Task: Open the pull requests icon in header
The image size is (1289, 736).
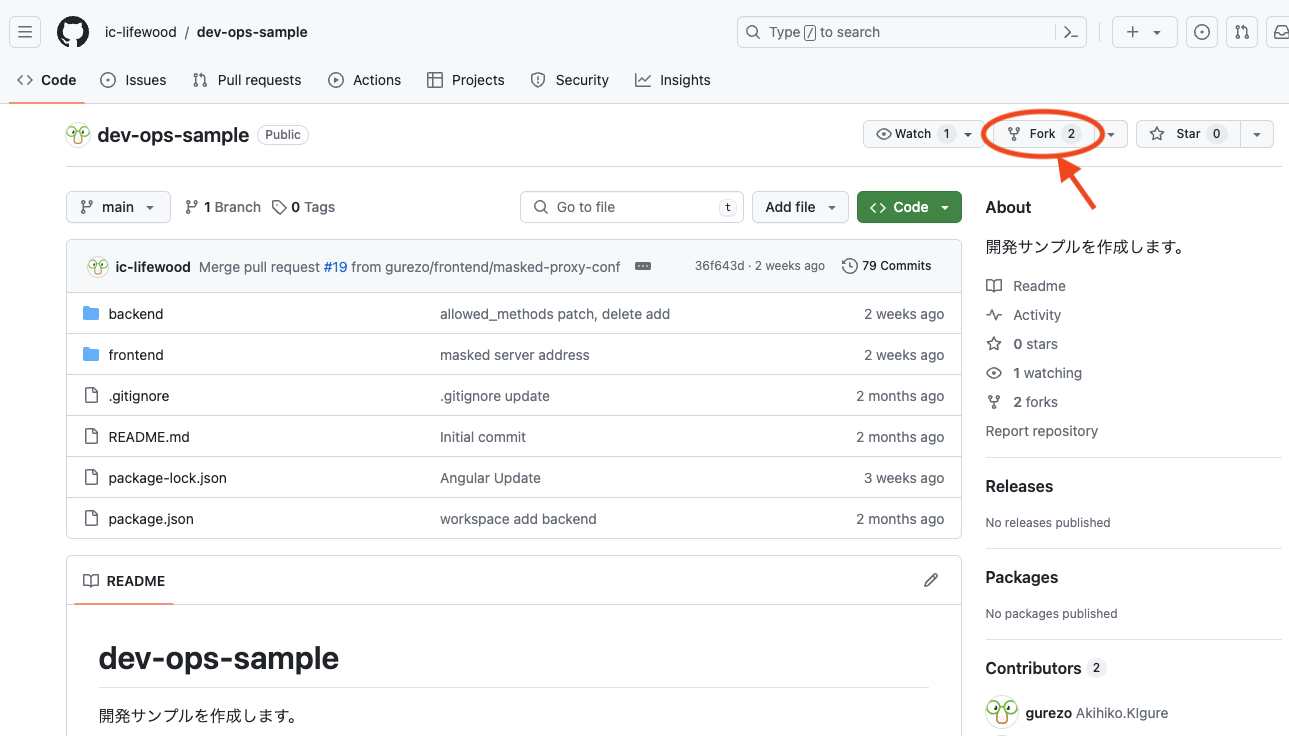Action: click(x=1242, y=32)
